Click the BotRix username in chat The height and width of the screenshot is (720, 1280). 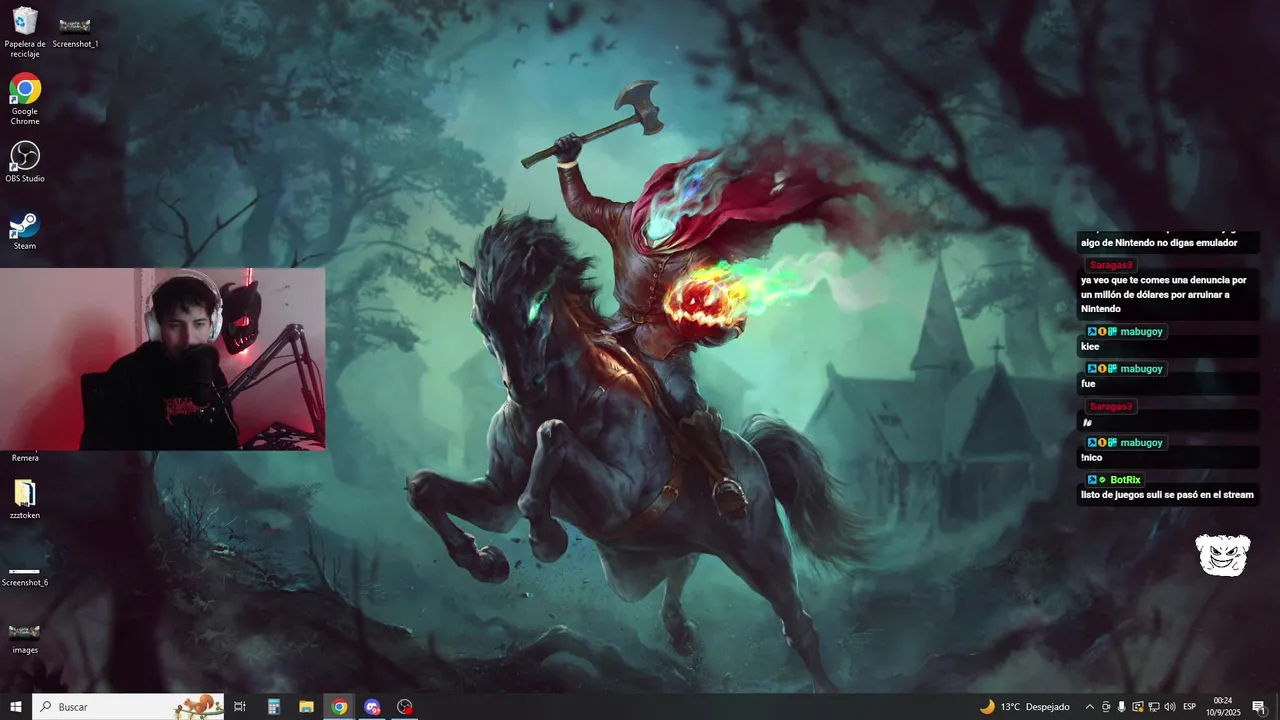pyautogui.click(x=1125, y=480)
